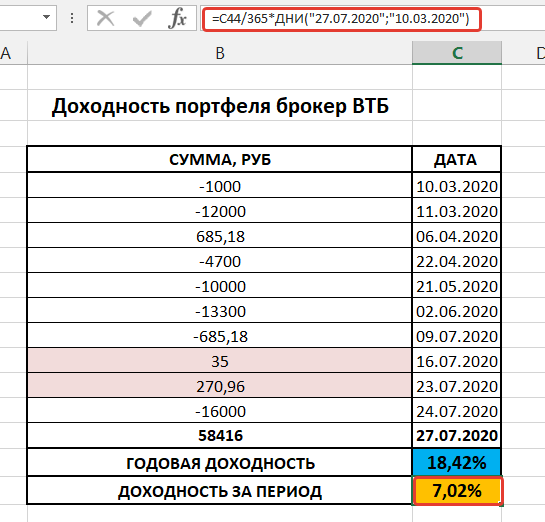Select the bold cell with value 58416
Viewport: 545px width, 522px height.
[x=220, y=435]
